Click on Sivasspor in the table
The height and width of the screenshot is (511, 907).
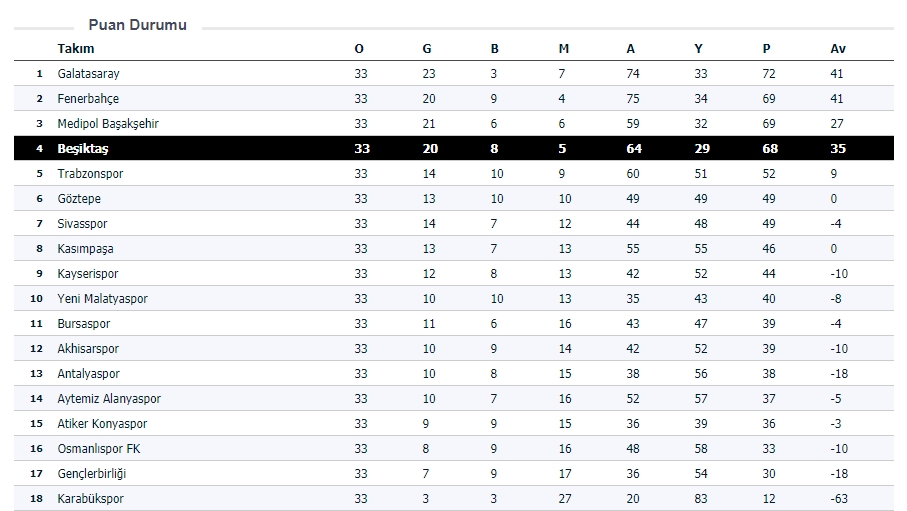click(x=82, y=223)
